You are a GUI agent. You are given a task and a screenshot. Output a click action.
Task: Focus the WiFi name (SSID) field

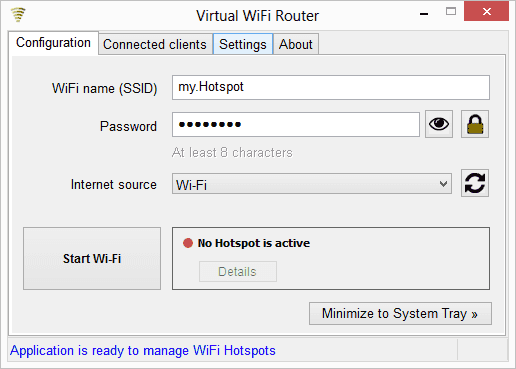click(331, 87)
